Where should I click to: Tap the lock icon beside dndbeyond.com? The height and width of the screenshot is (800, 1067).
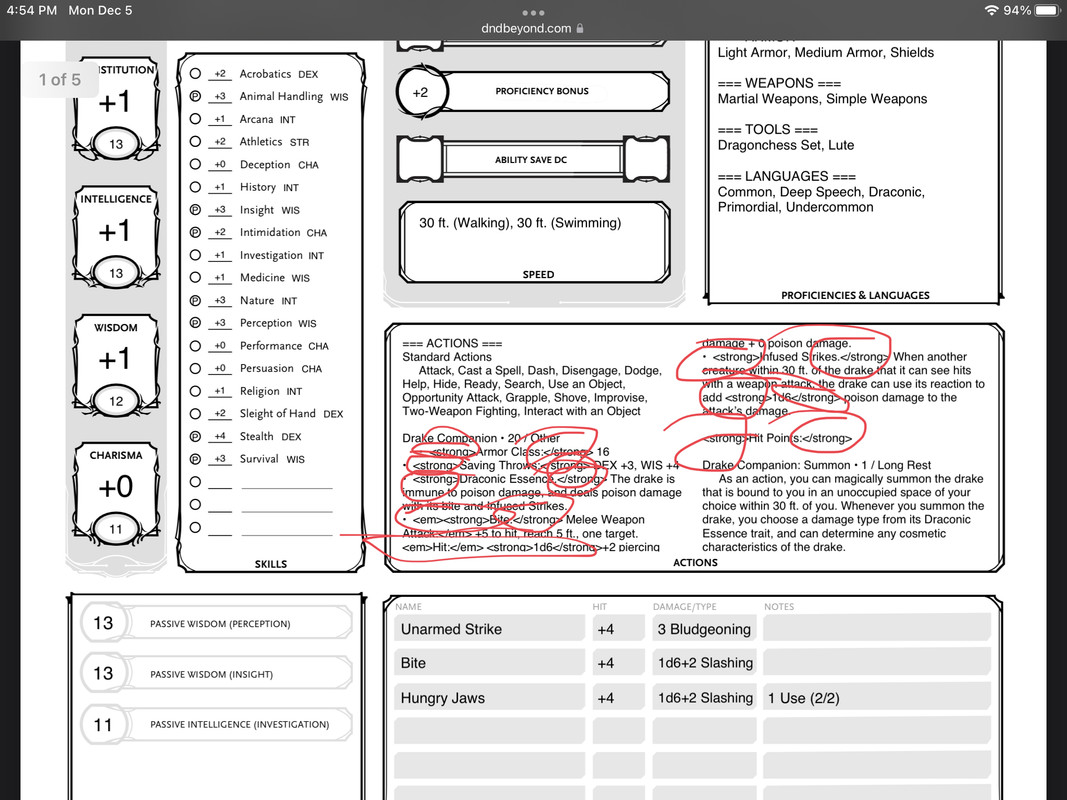coord(580,29)
